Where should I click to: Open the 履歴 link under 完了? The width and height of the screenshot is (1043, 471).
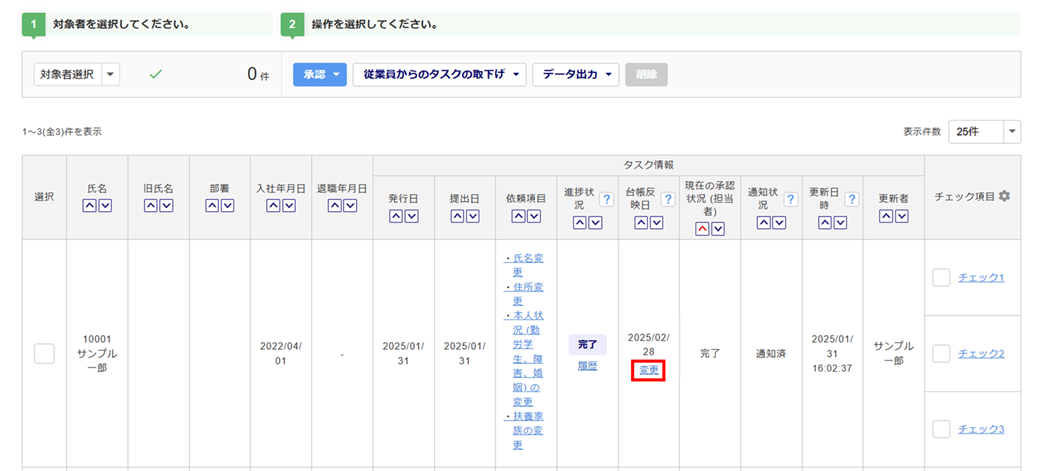tap(587, 366)
